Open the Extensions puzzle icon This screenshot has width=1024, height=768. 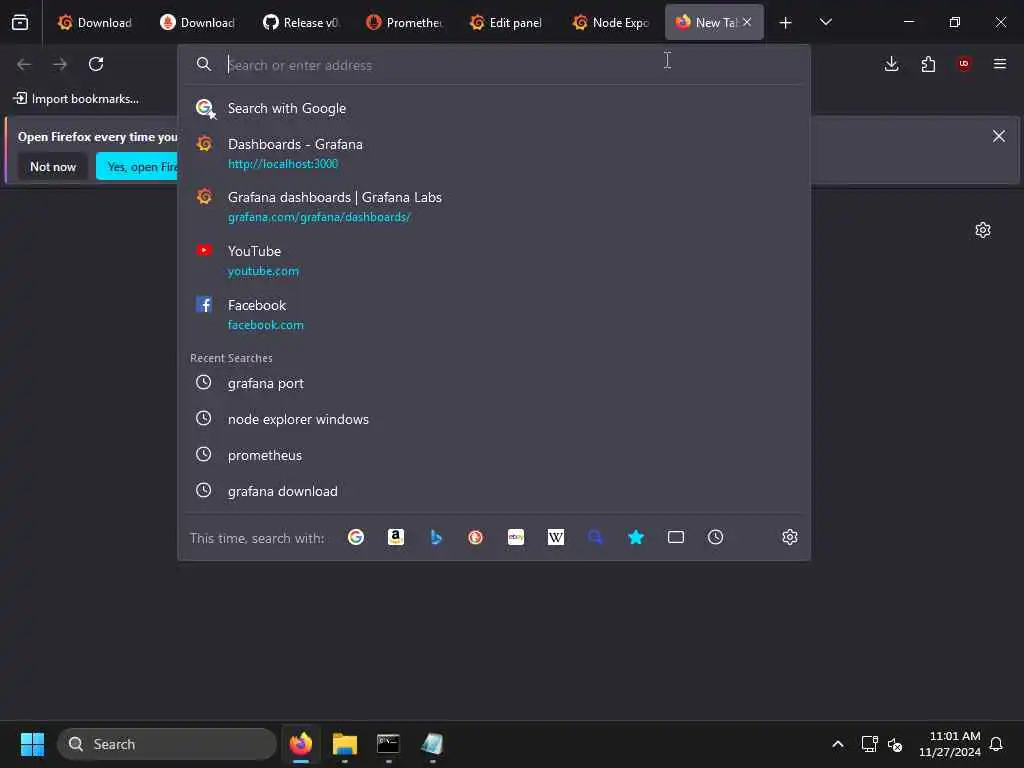928,64
